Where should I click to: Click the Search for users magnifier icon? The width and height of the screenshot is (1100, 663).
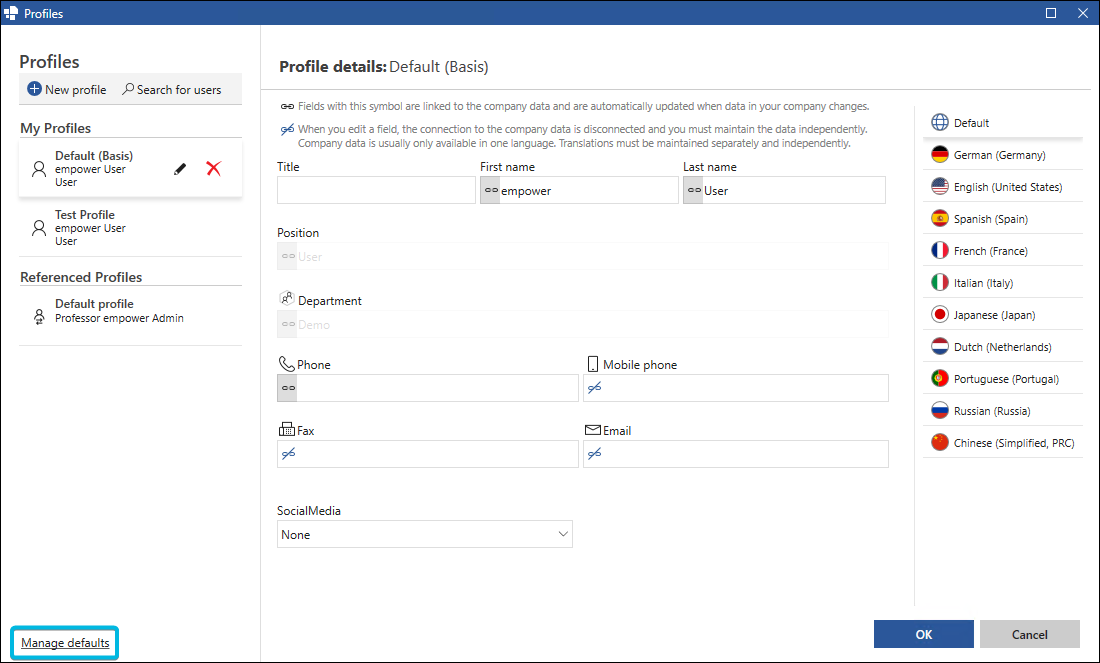coord(128,89)
